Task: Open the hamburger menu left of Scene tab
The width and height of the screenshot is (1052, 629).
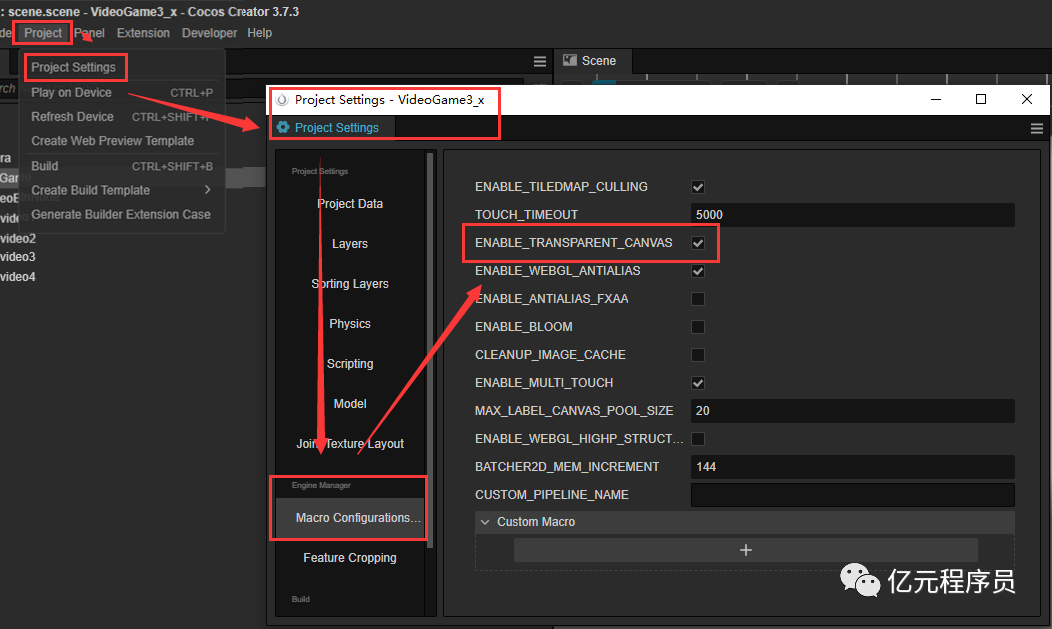Action: (539, 61)
